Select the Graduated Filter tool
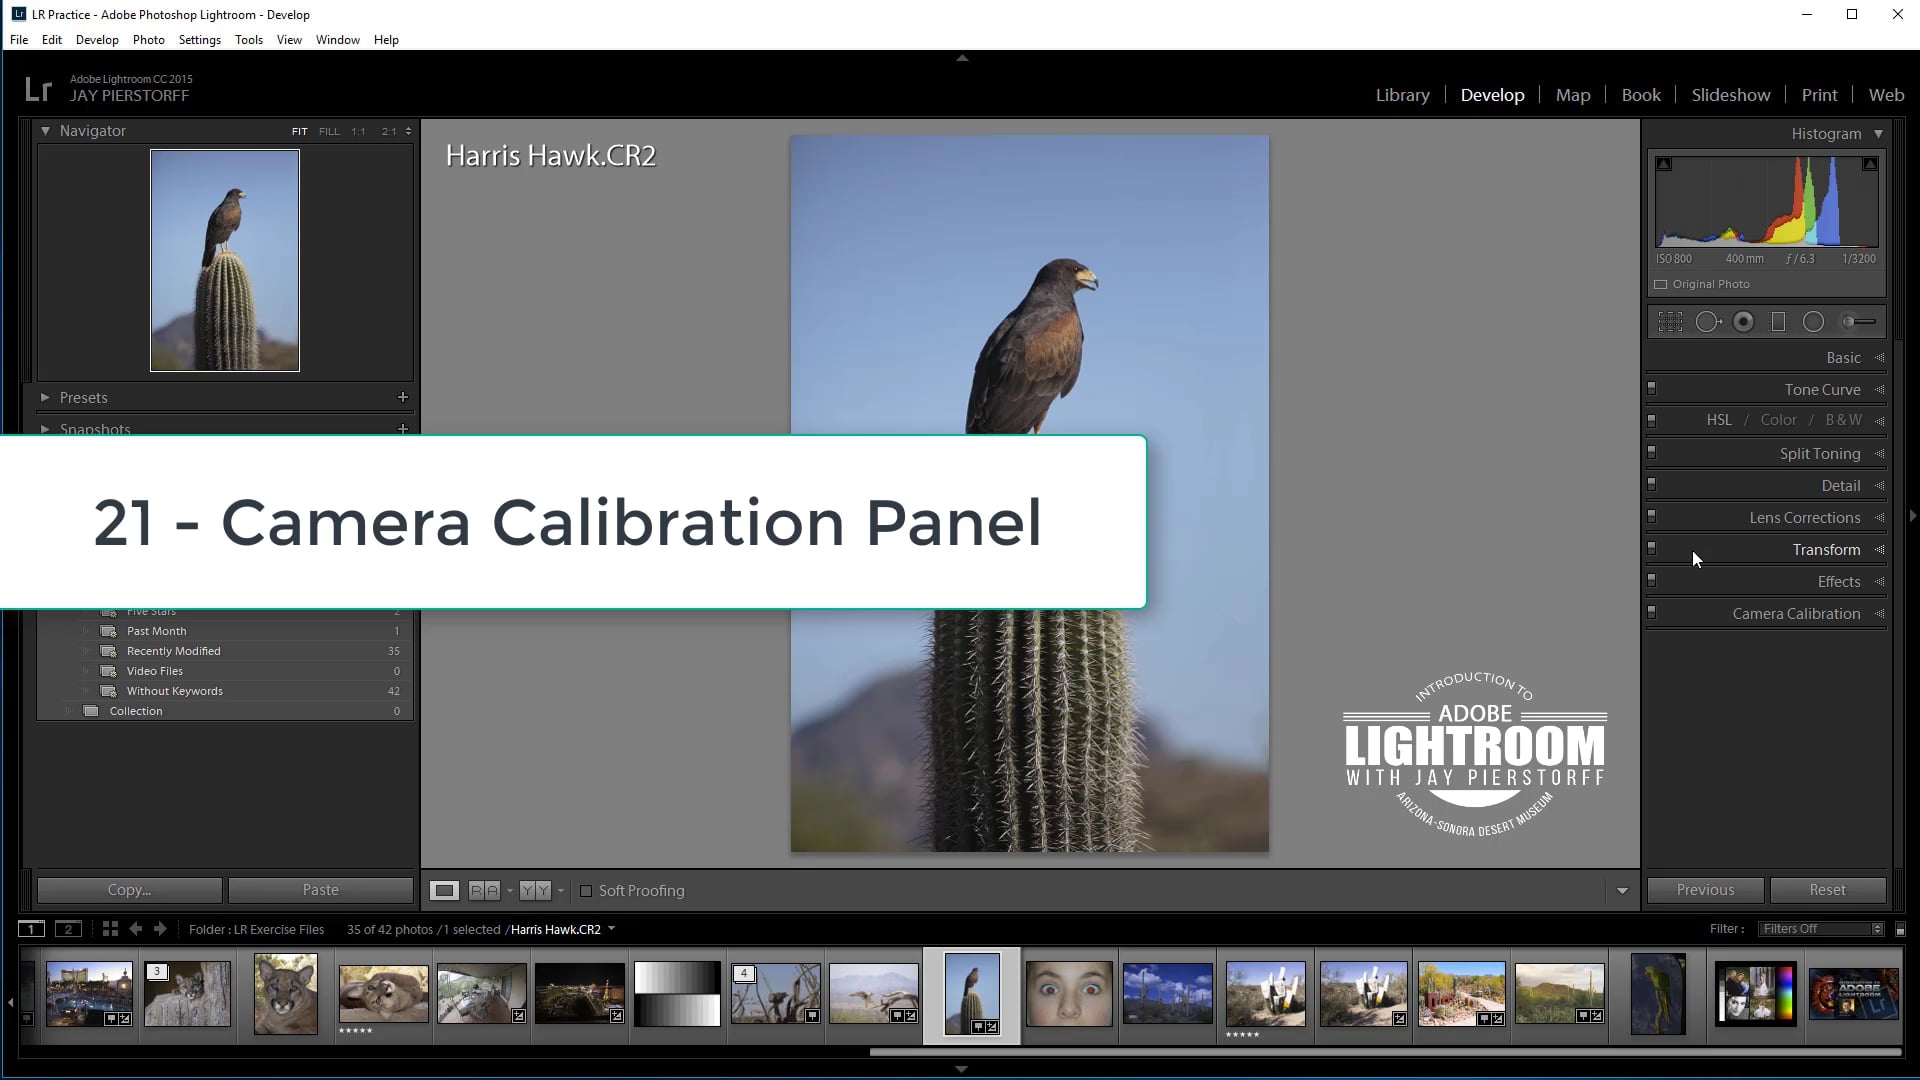Image resolution: width=1920 pixels, height=1080 pixels. [1779, 321]
